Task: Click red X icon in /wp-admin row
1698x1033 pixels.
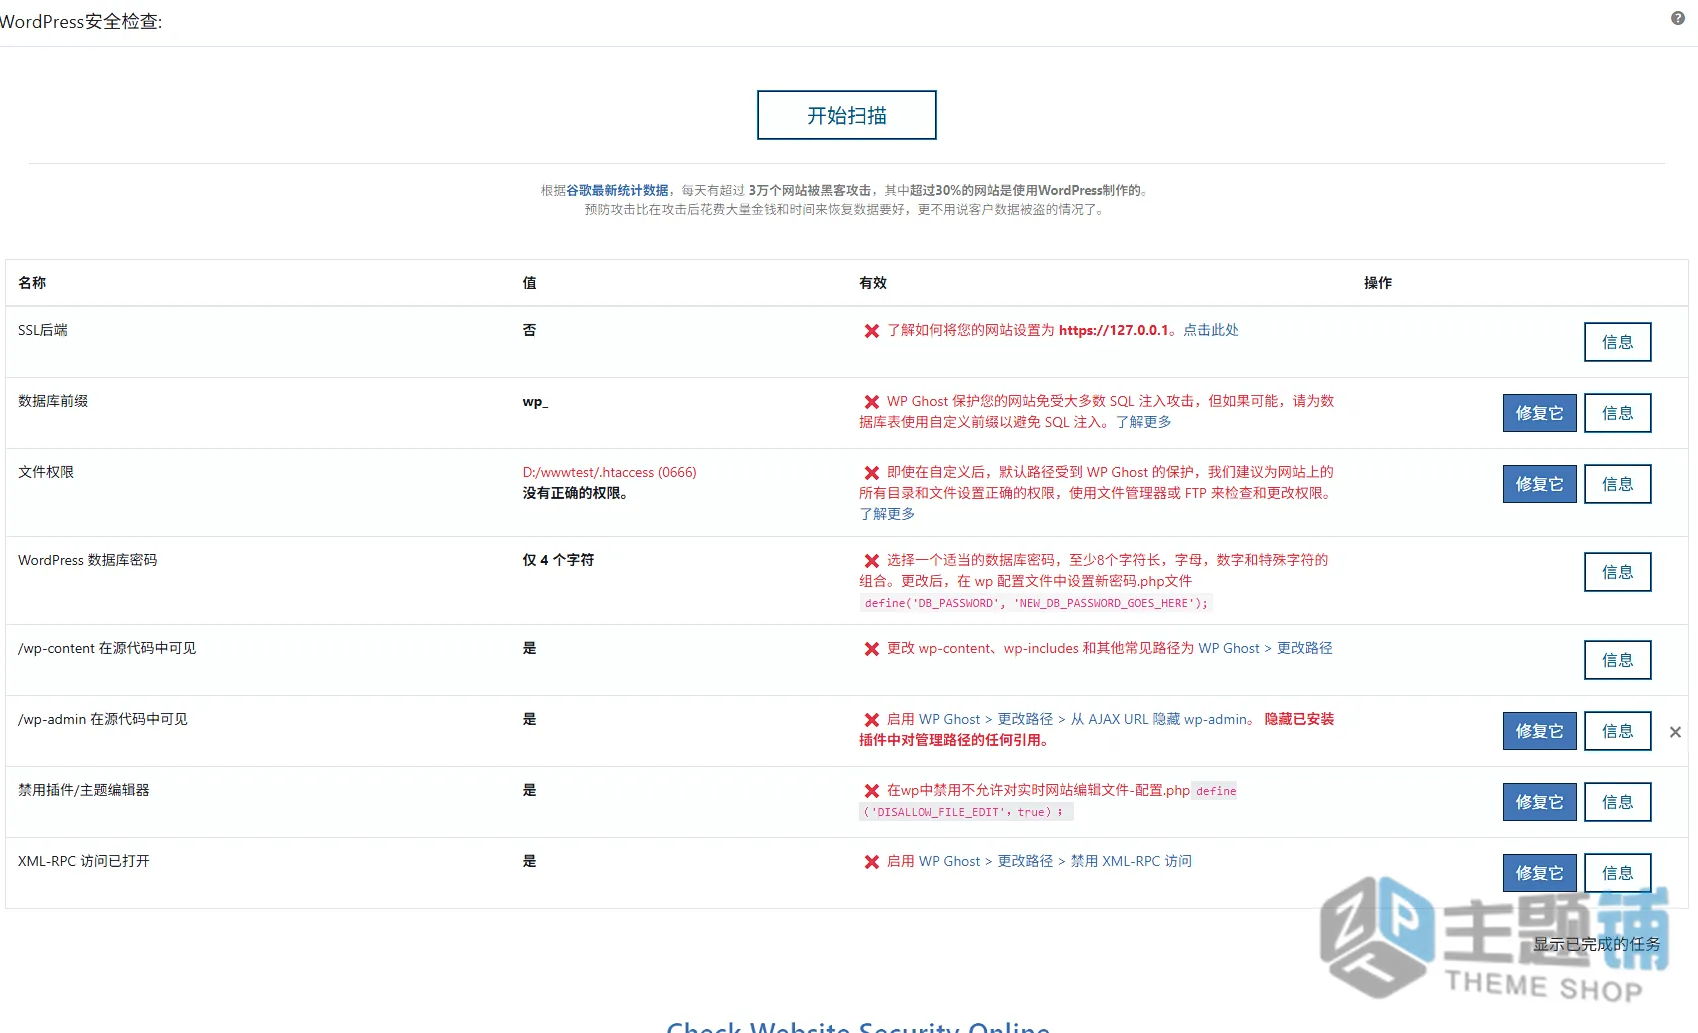Action: coord(872,720)
